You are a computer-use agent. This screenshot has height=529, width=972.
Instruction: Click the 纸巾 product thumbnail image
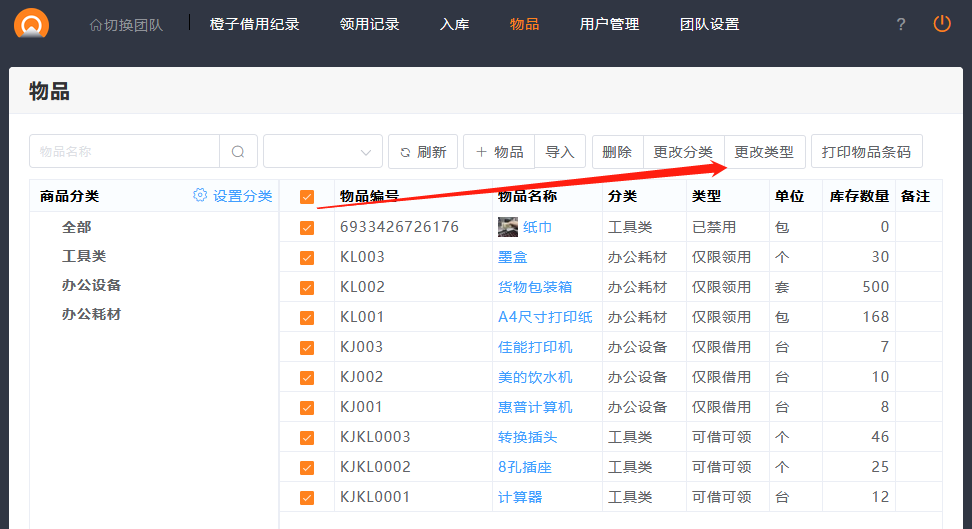click(x=508, y=227)
